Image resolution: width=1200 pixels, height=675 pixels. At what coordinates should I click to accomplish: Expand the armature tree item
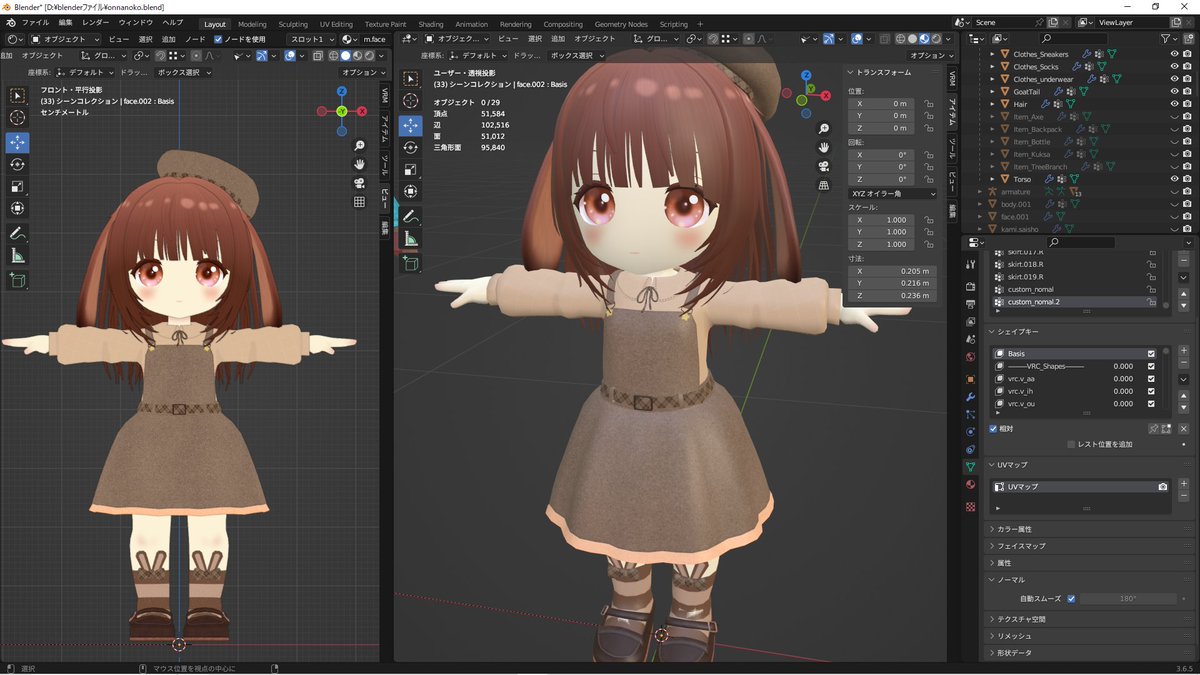tap(980, 191)
